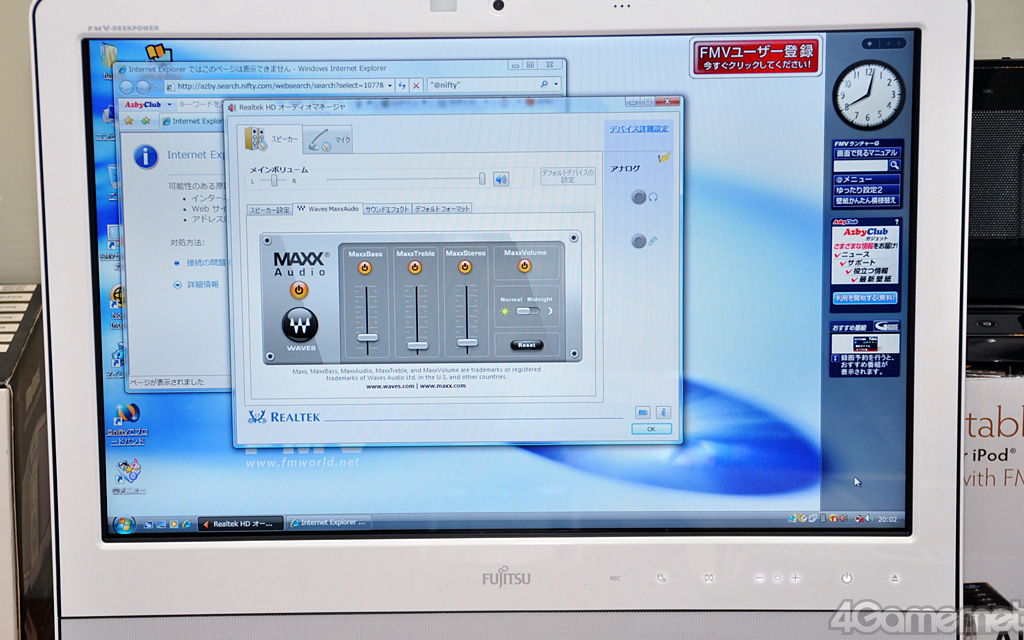Image resolution: width=1024 pixels, height=640 pixels.
Task: Click the Normal mode sun icon
Action: tap(504, 311)
